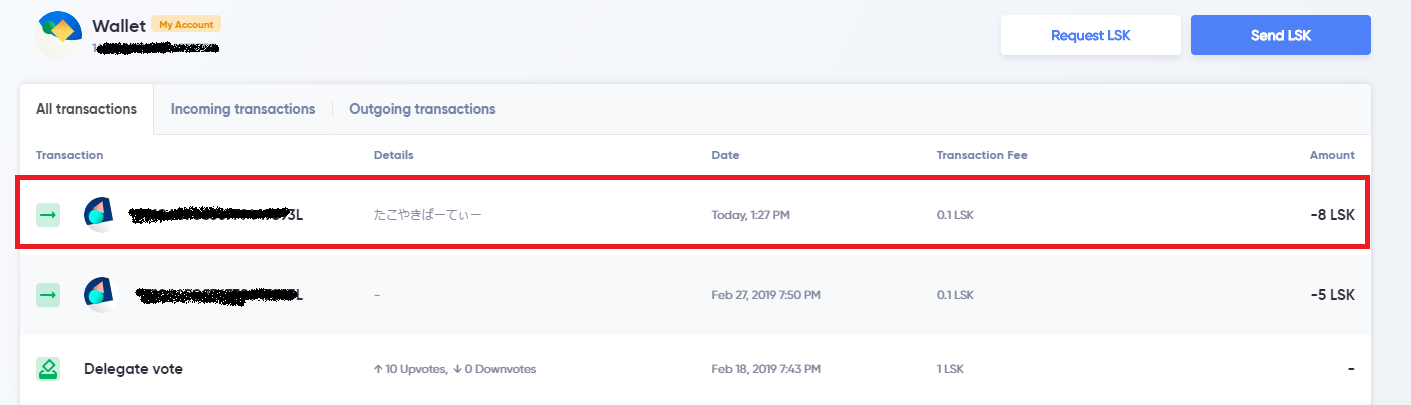This screenshot has width=1411, height=405.
Task: Click the Feb 27, 2019 7:50 PM date
Action: point(766,295)
